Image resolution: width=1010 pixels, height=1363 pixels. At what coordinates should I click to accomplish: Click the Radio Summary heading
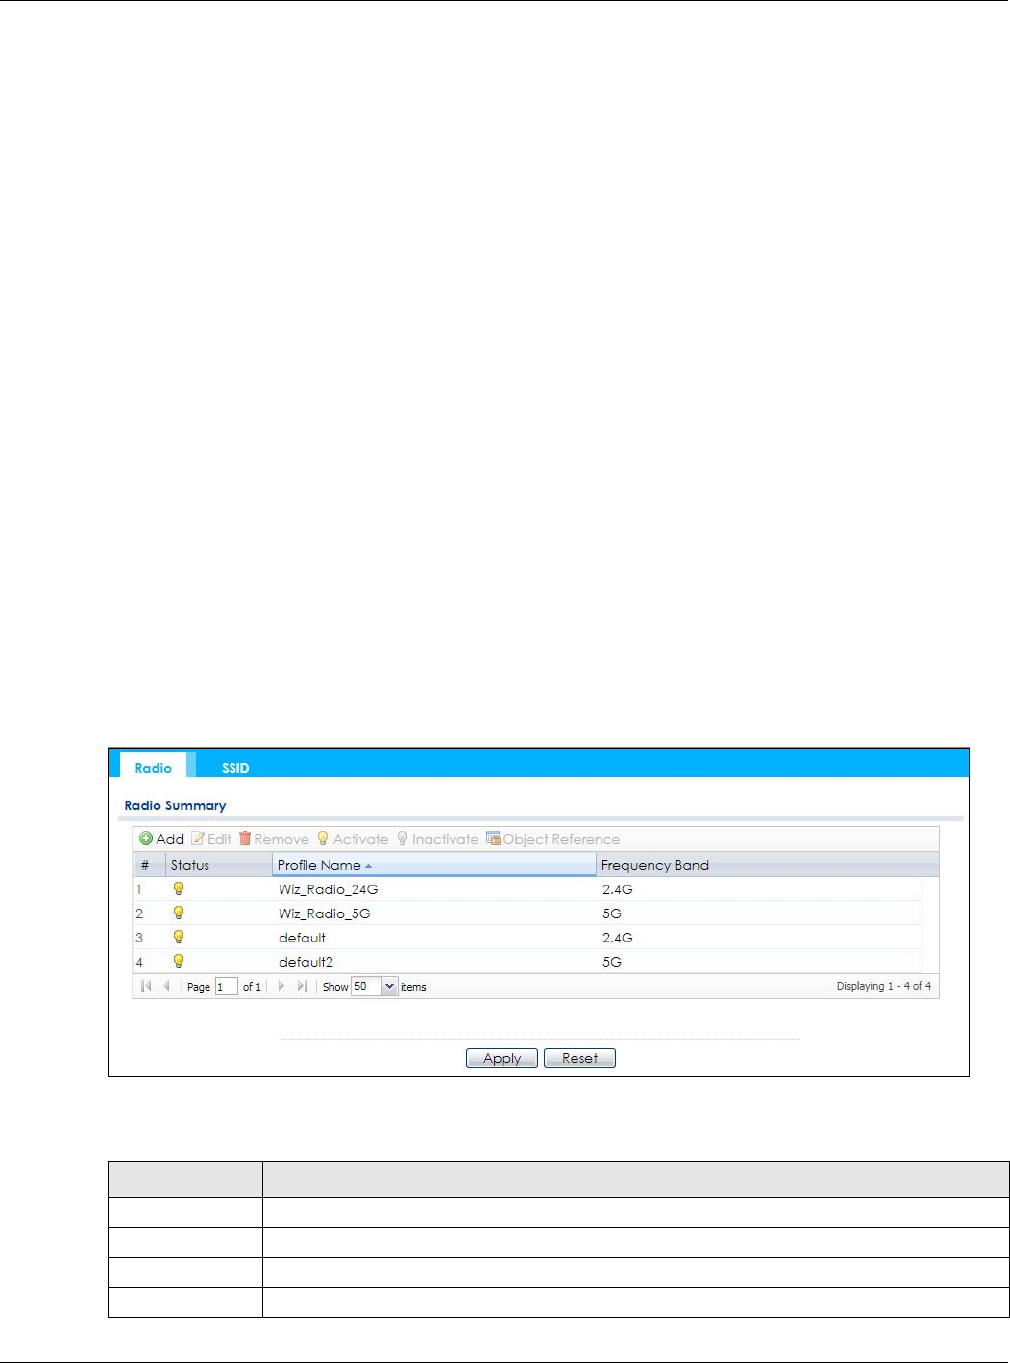point(175,805)
